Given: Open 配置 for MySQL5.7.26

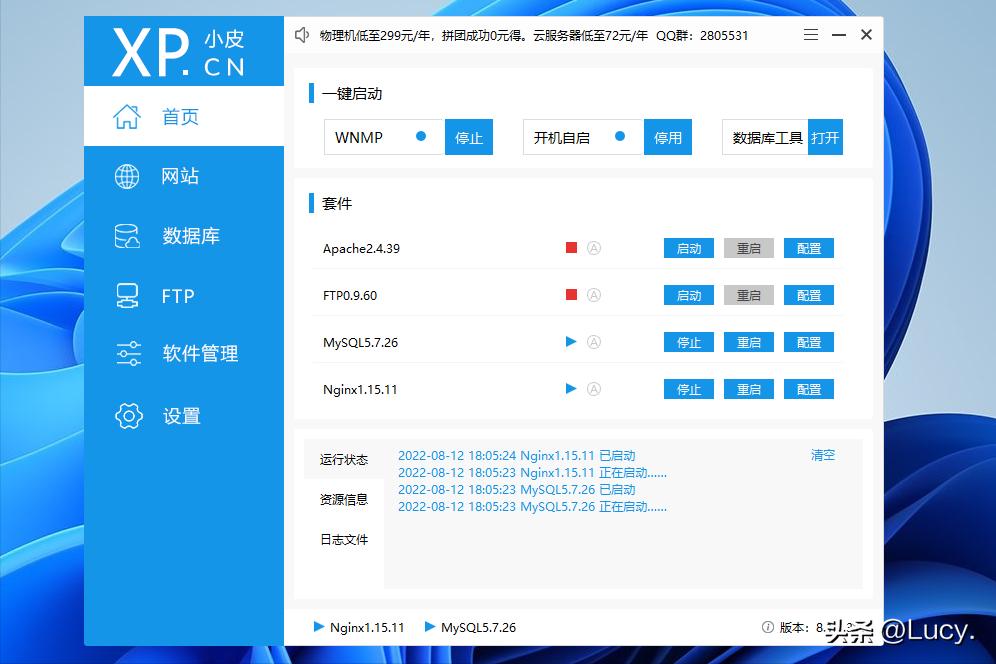Looking at the screenshot, I should (x=809, y=342).
